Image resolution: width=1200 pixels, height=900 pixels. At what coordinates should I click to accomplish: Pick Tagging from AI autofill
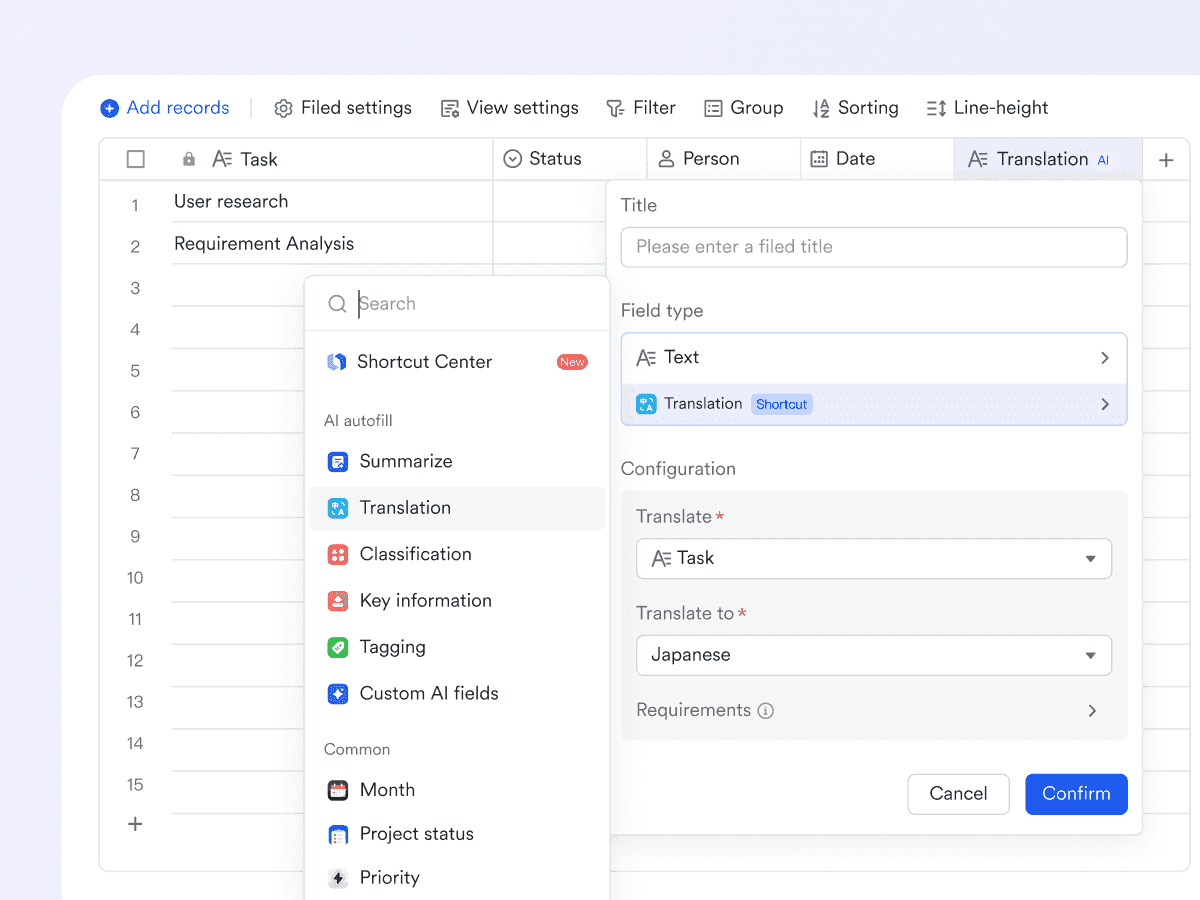pyautogui.click(x=457, y=647)
